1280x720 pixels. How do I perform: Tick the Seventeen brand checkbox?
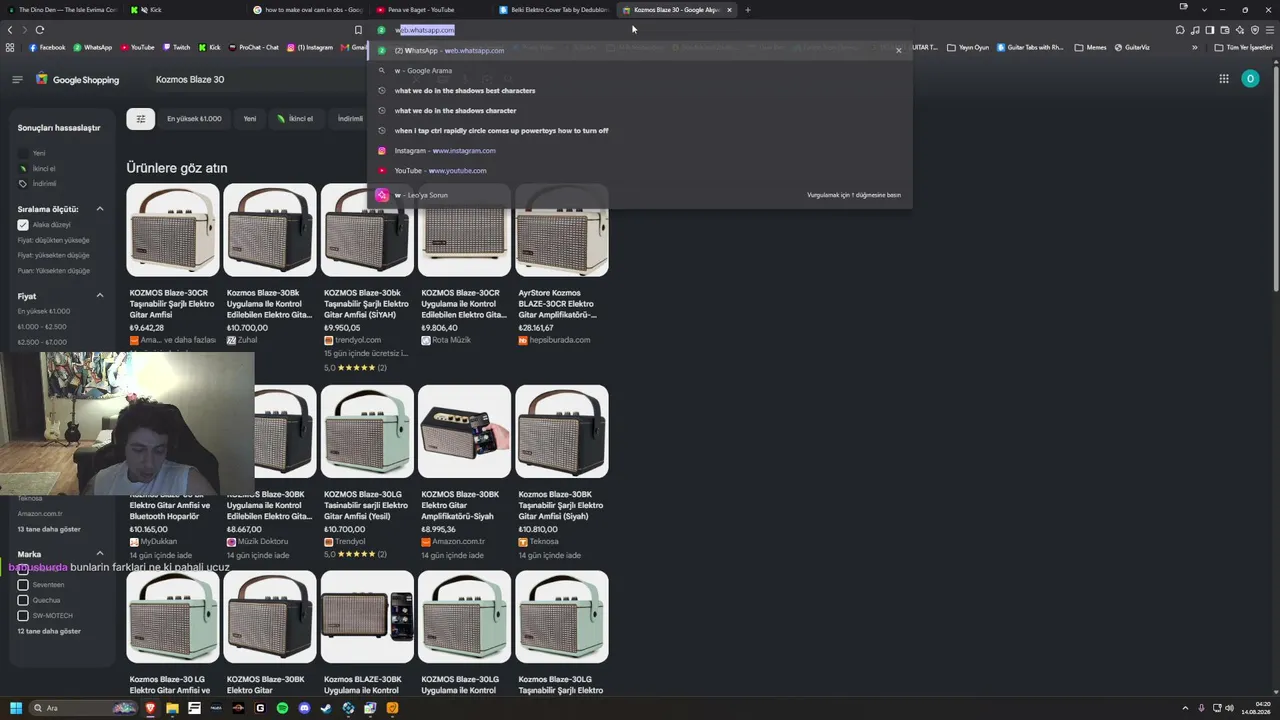[x=23, y=585]
